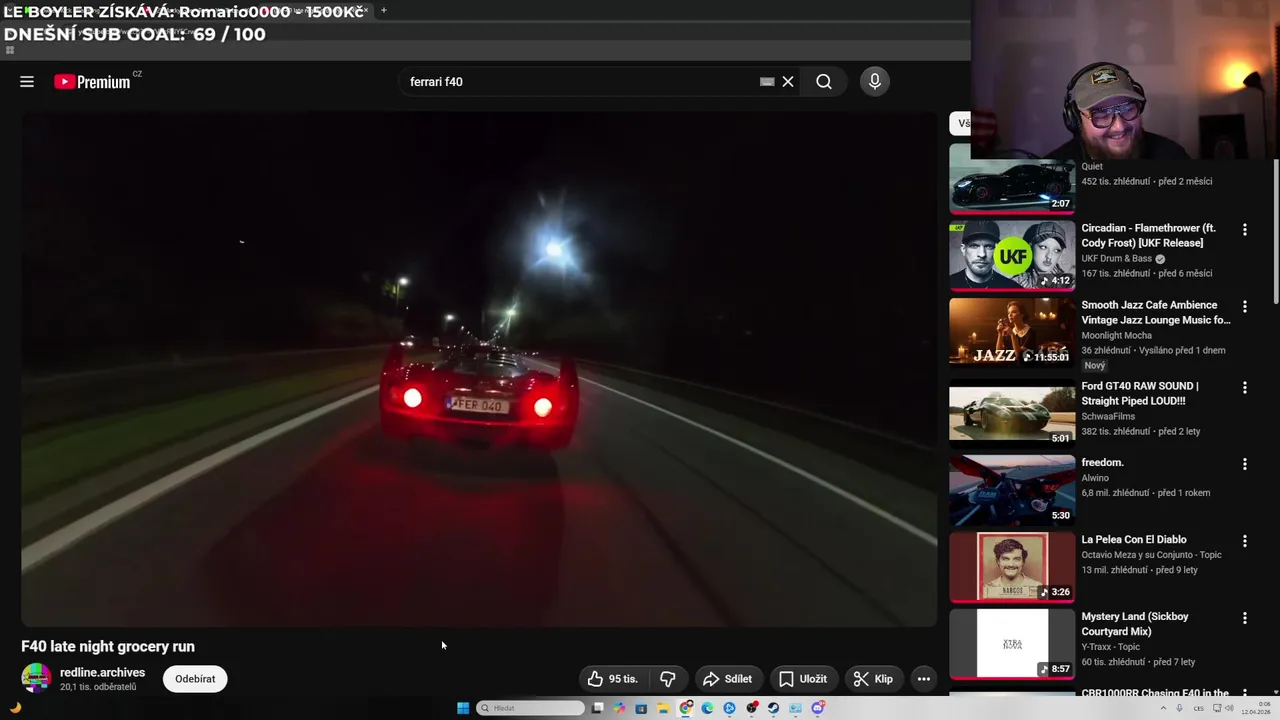Open Microsoft Store from the taskbar
The image size is (1280, 720).
tap(641, 708)
